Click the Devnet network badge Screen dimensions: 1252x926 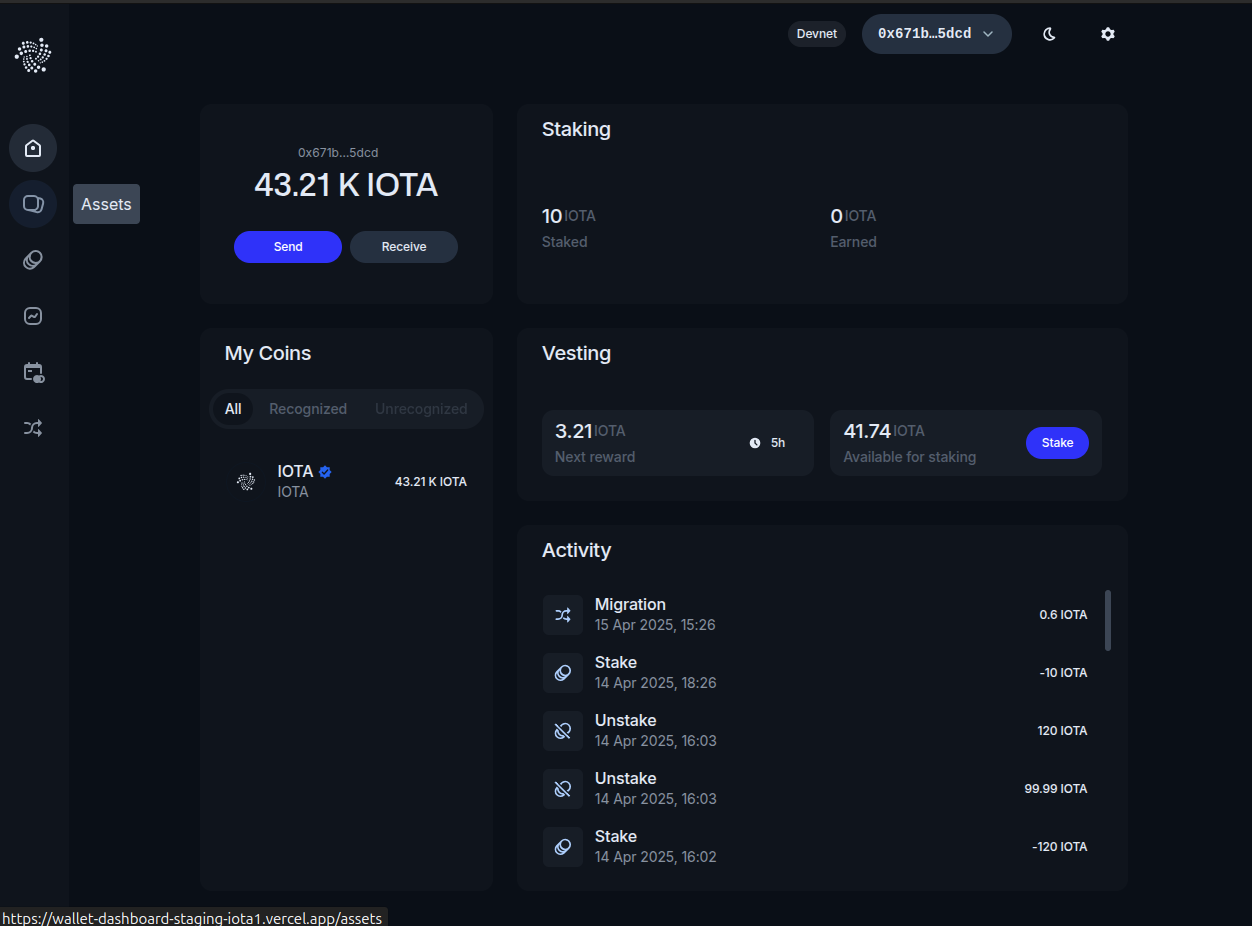click(817, 34)
